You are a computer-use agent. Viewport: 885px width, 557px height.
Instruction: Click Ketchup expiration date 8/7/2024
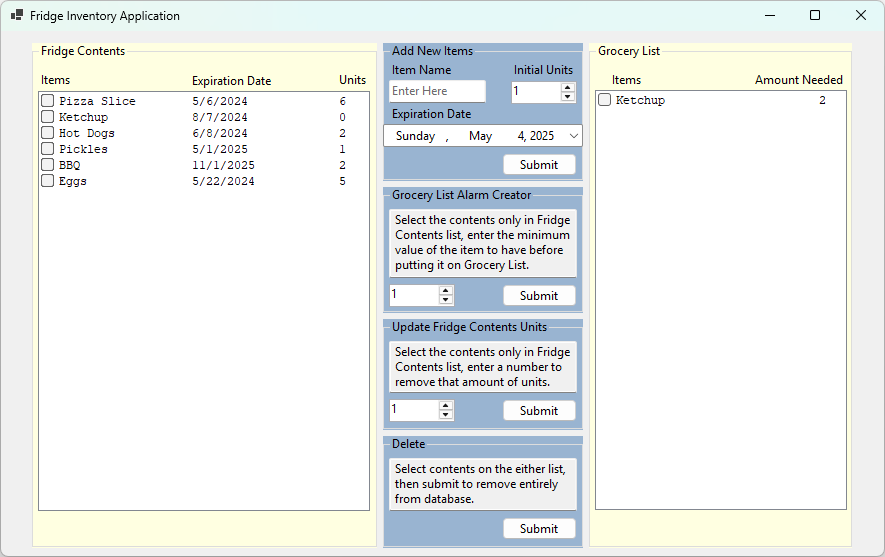point(220,117)
